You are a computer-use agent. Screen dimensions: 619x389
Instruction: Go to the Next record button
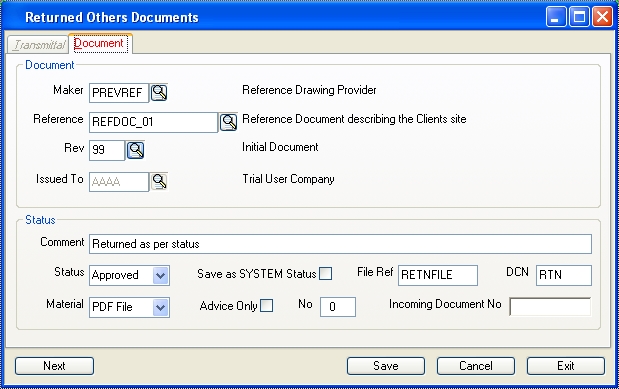pos(54,366)
